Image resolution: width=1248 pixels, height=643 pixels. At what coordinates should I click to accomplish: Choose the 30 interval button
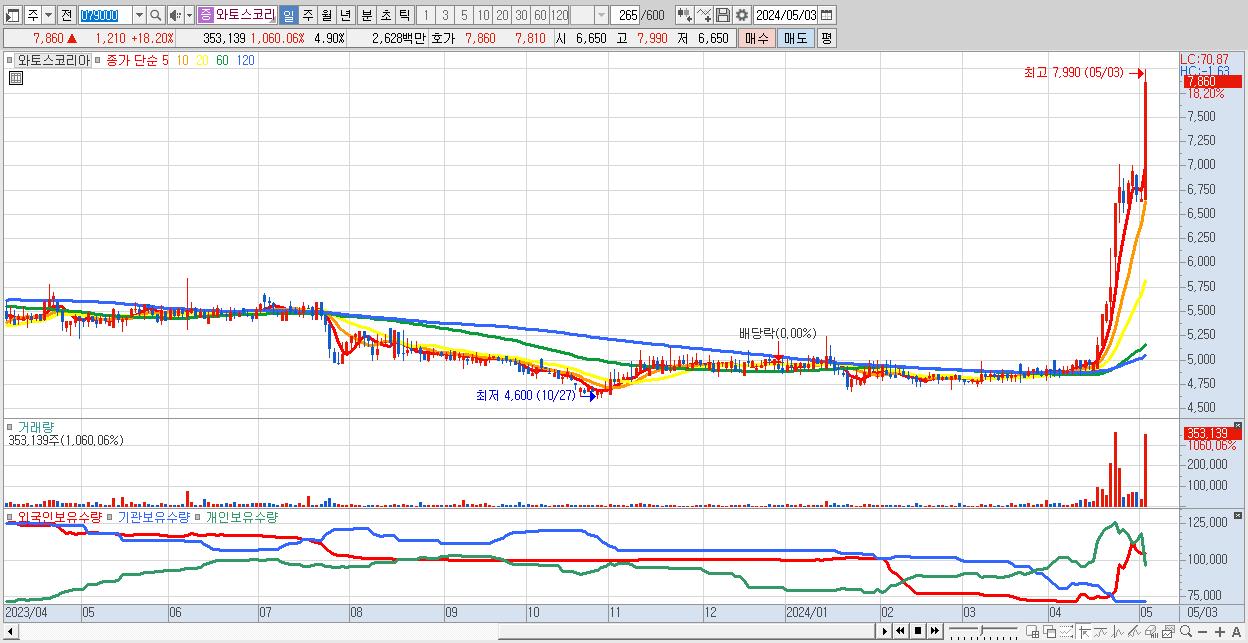pos(521,15)
